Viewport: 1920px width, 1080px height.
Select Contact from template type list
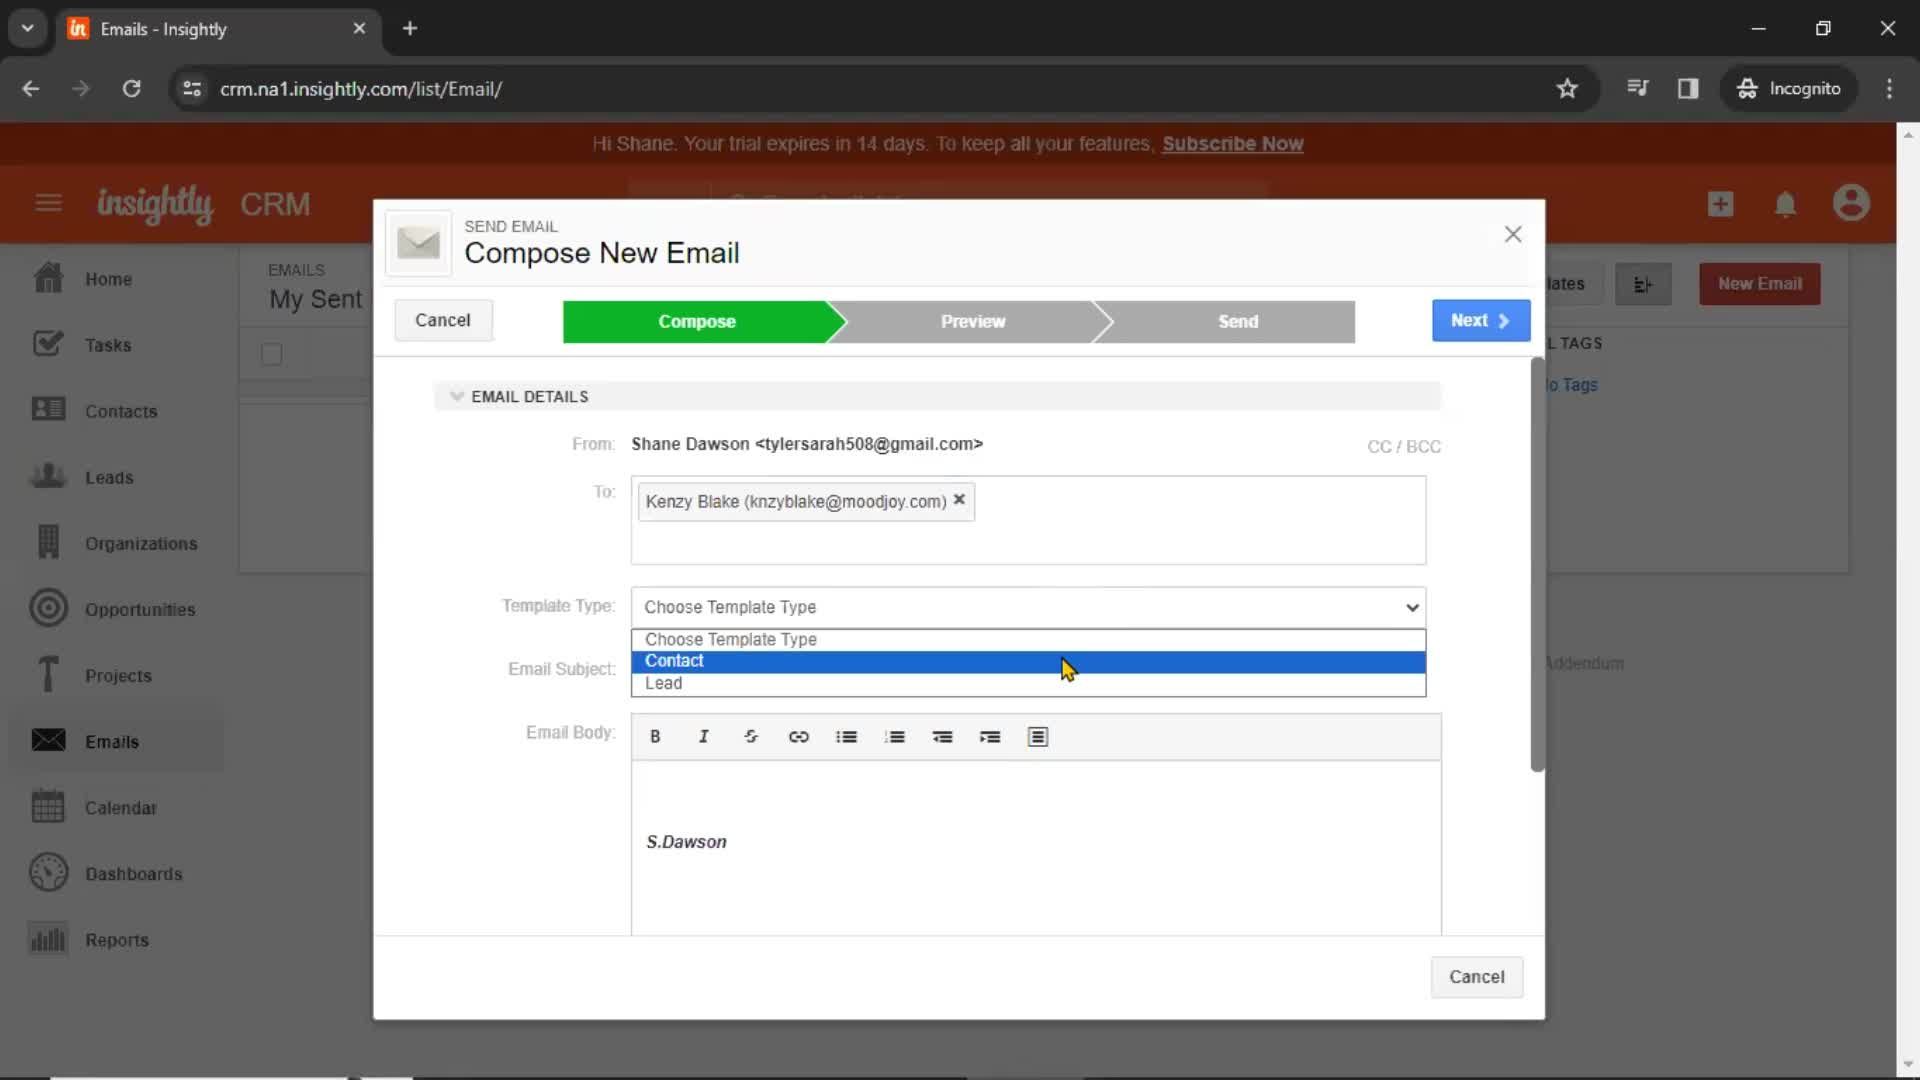1029,661
